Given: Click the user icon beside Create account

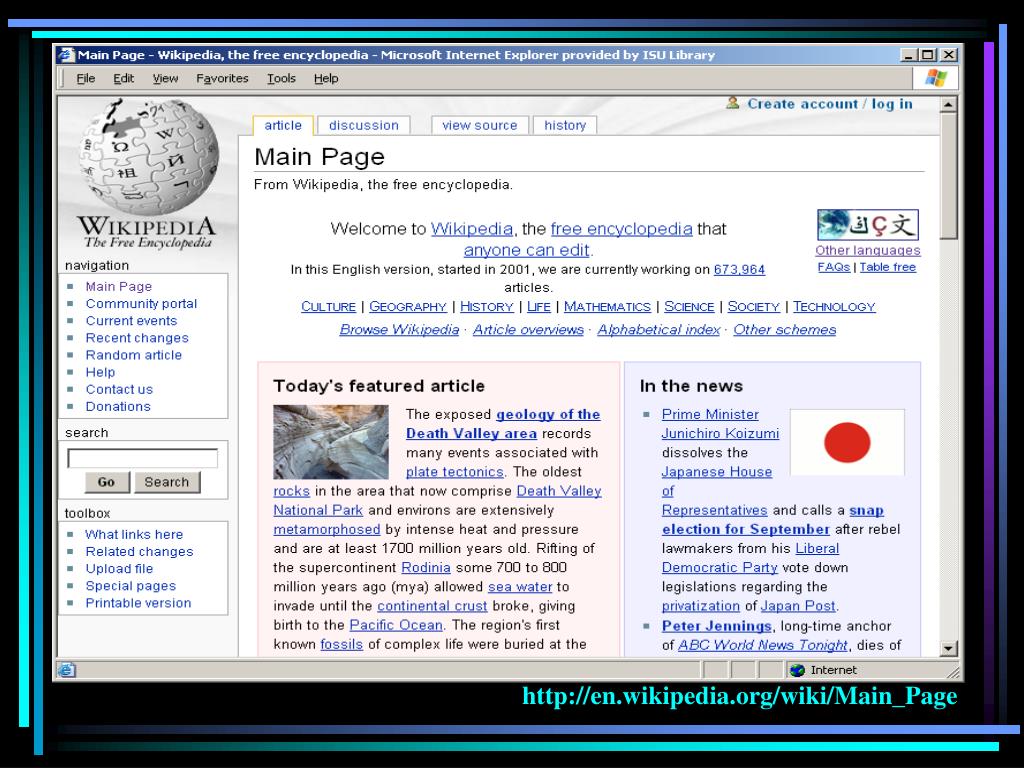Looking at the screenshot, I should pyautogui.click(x=733, y=103).
